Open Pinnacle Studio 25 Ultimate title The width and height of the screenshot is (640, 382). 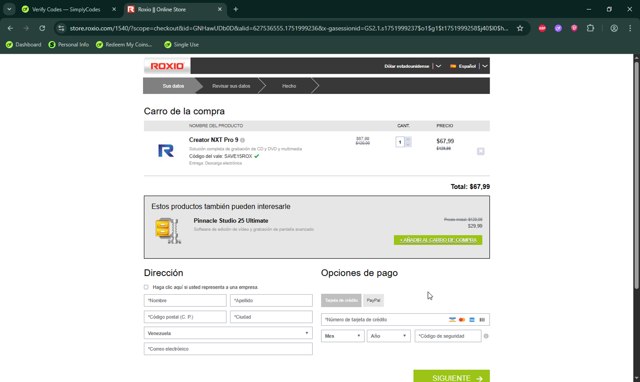point(231,220)
